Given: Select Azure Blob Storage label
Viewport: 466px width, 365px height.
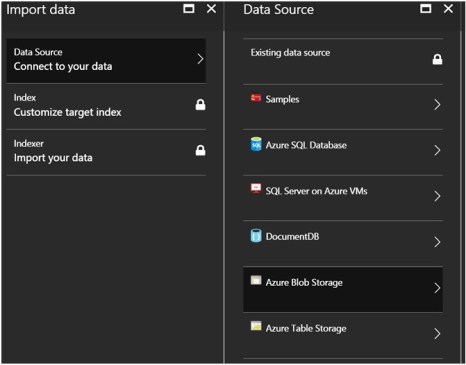Looking at the screenshot, I should [x=304, y=283].
